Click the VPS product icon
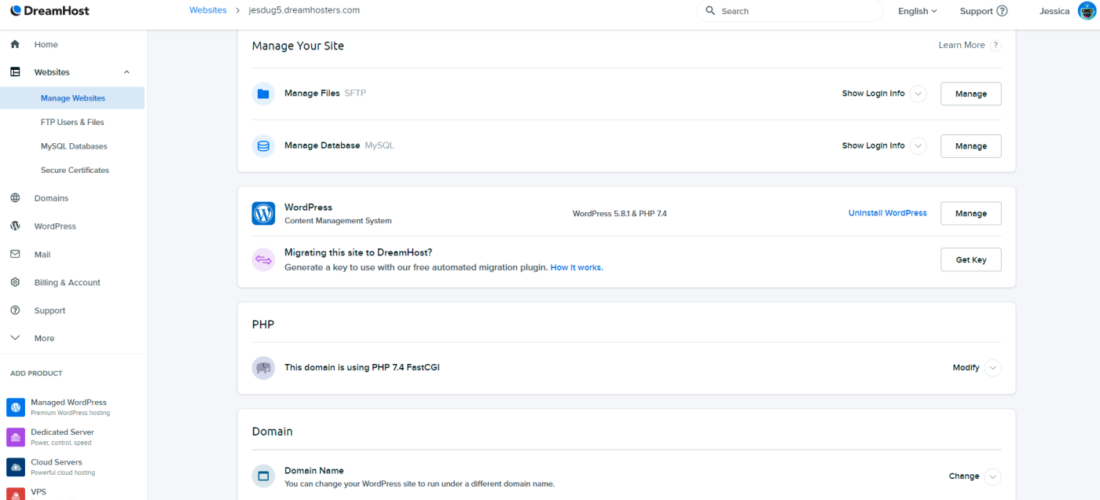This screenshot has width=1100, height=500. click(15, 494)
